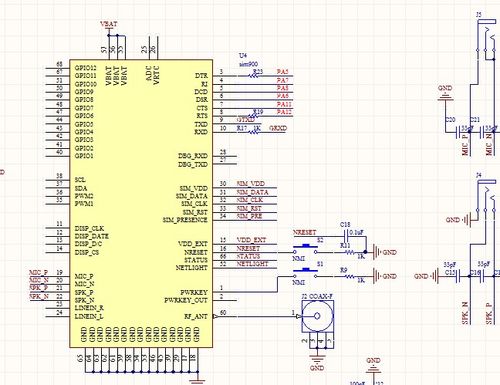Select push-button switch S1
Image resolution: width=500 pixels, height=385 pixels.
pos(305,273)
